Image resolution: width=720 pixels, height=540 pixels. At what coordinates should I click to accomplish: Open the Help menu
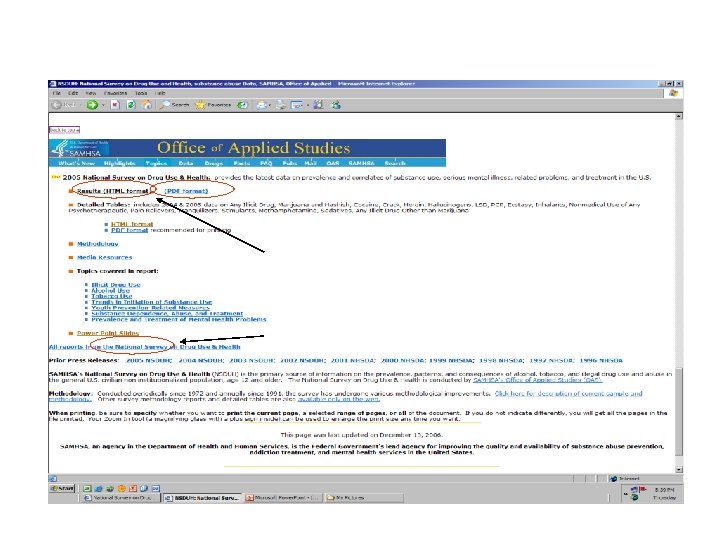point(160,93)
